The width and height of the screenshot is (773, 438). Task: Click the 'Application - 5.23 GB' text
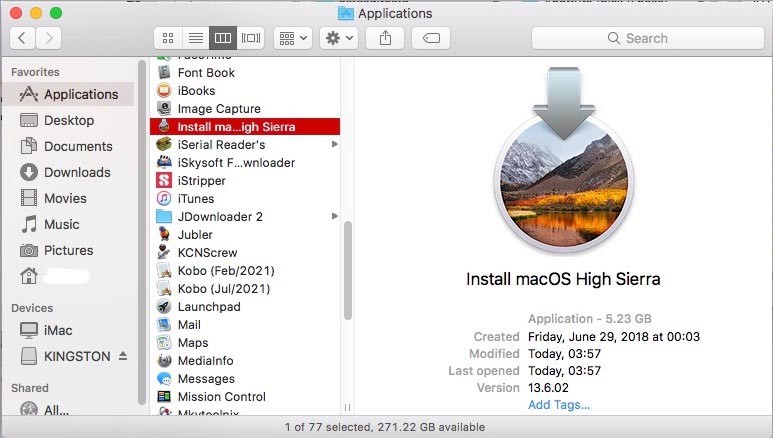[590, 319]
